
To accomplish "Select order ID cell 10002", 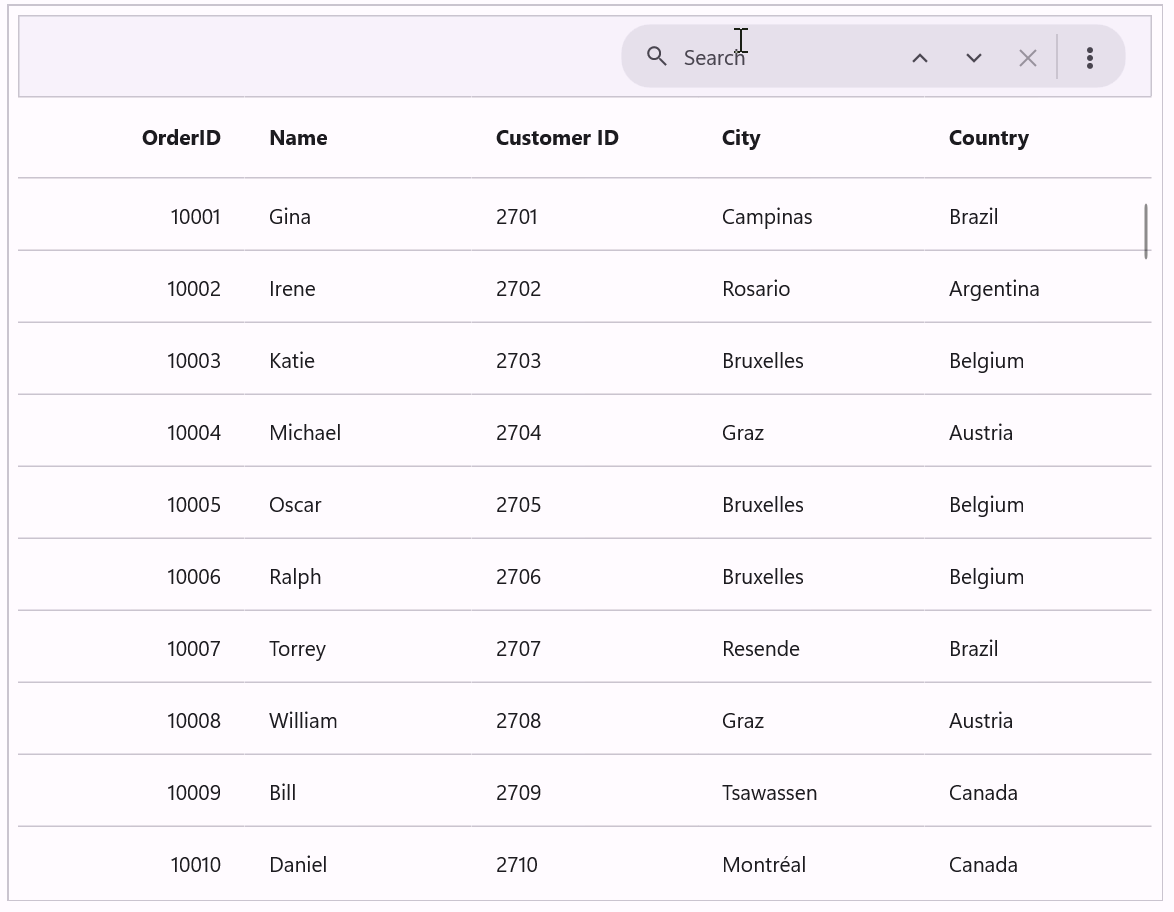I will click(194, 289).
